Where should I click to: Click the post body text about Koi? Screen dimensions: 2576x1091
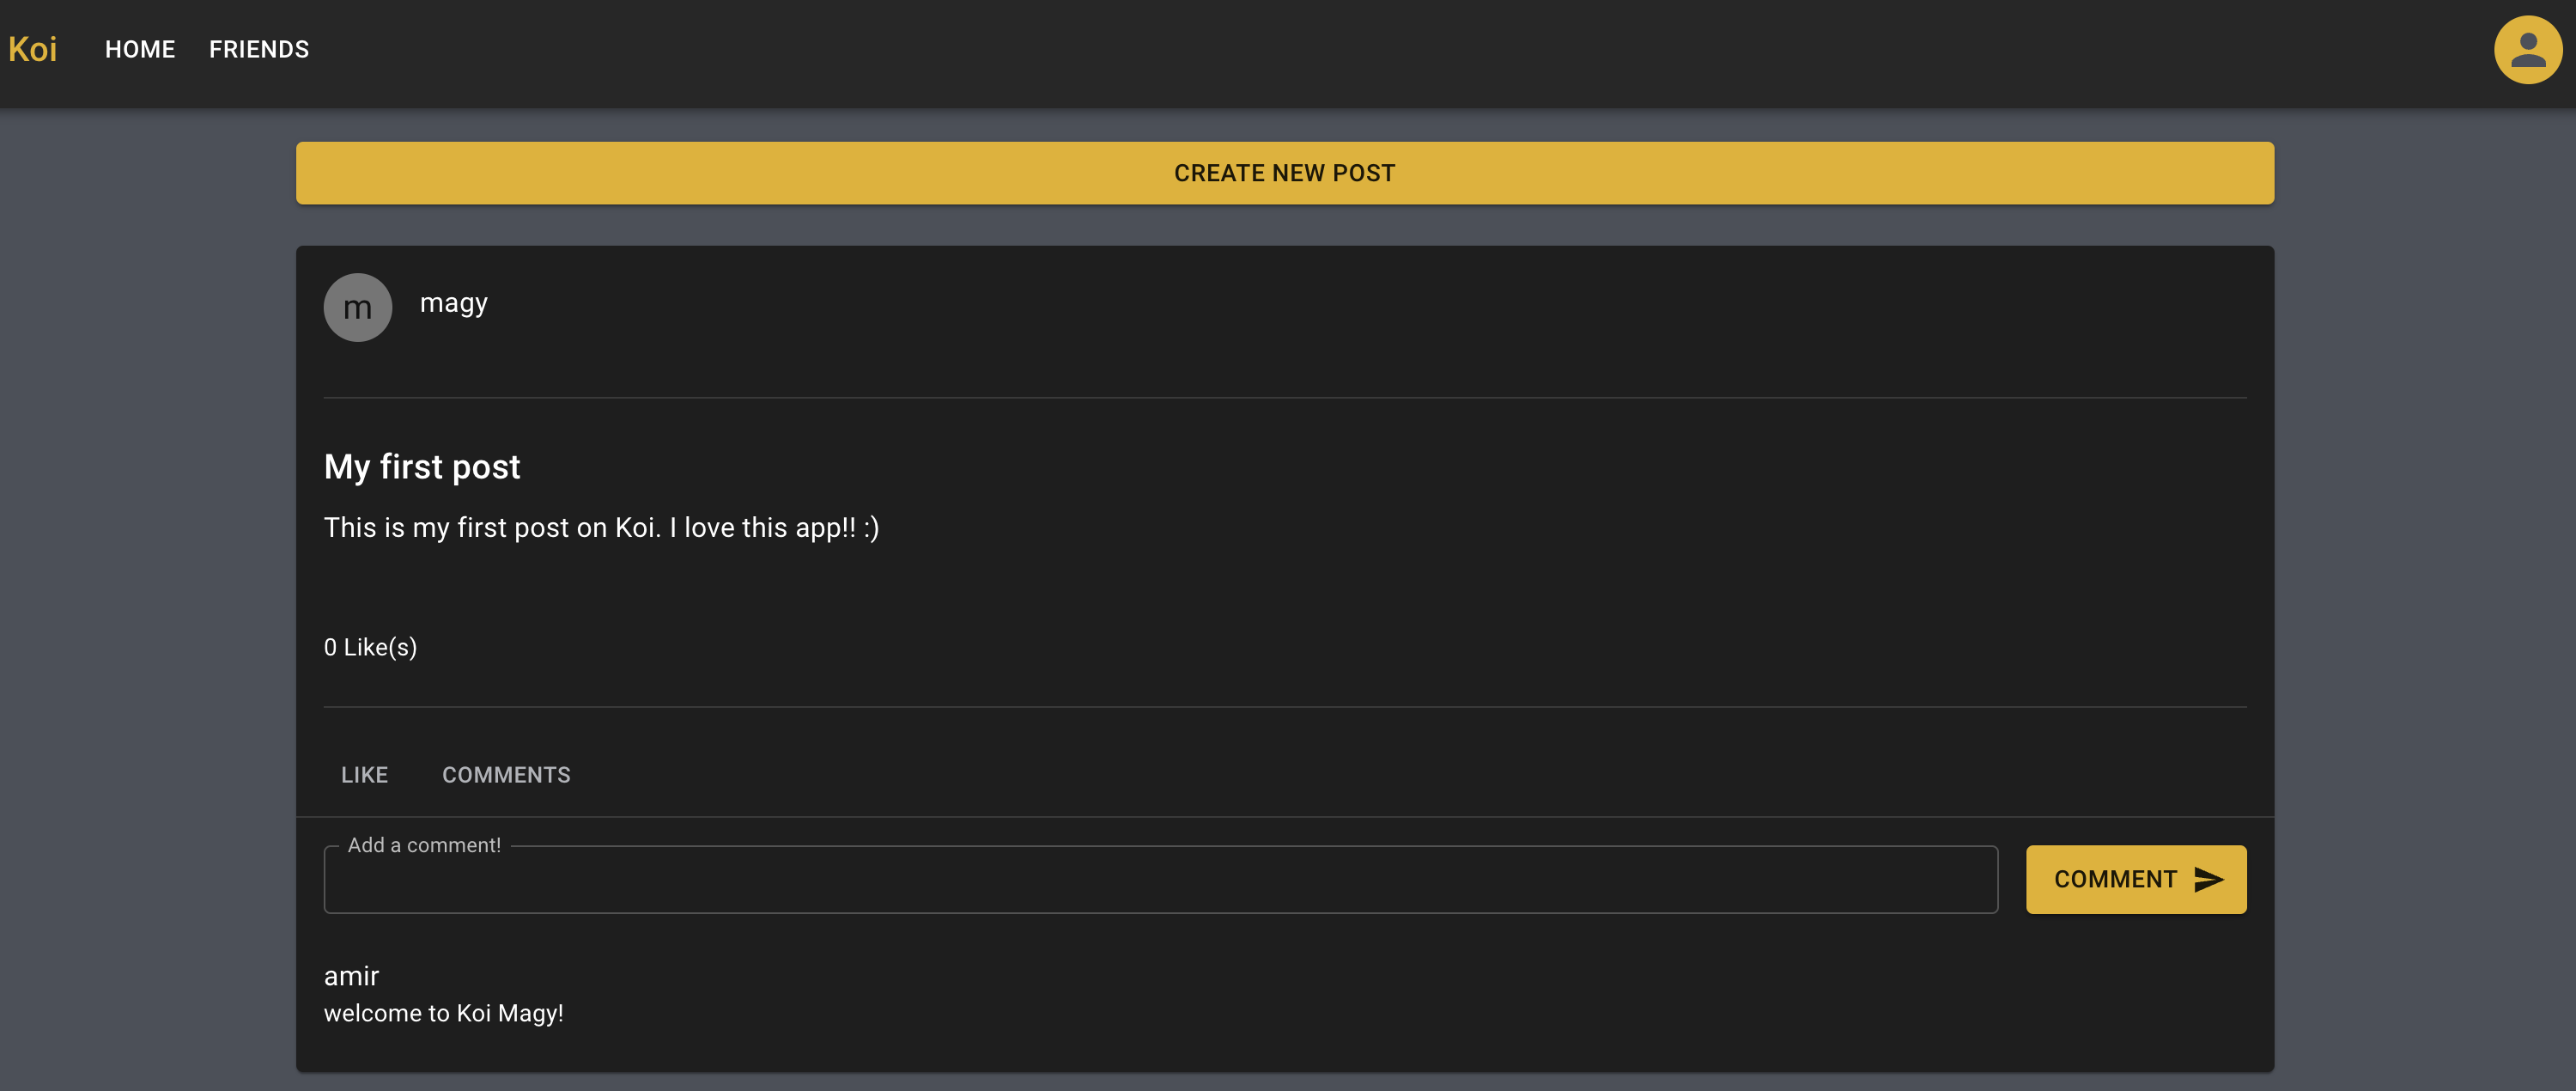coord(601,528)
